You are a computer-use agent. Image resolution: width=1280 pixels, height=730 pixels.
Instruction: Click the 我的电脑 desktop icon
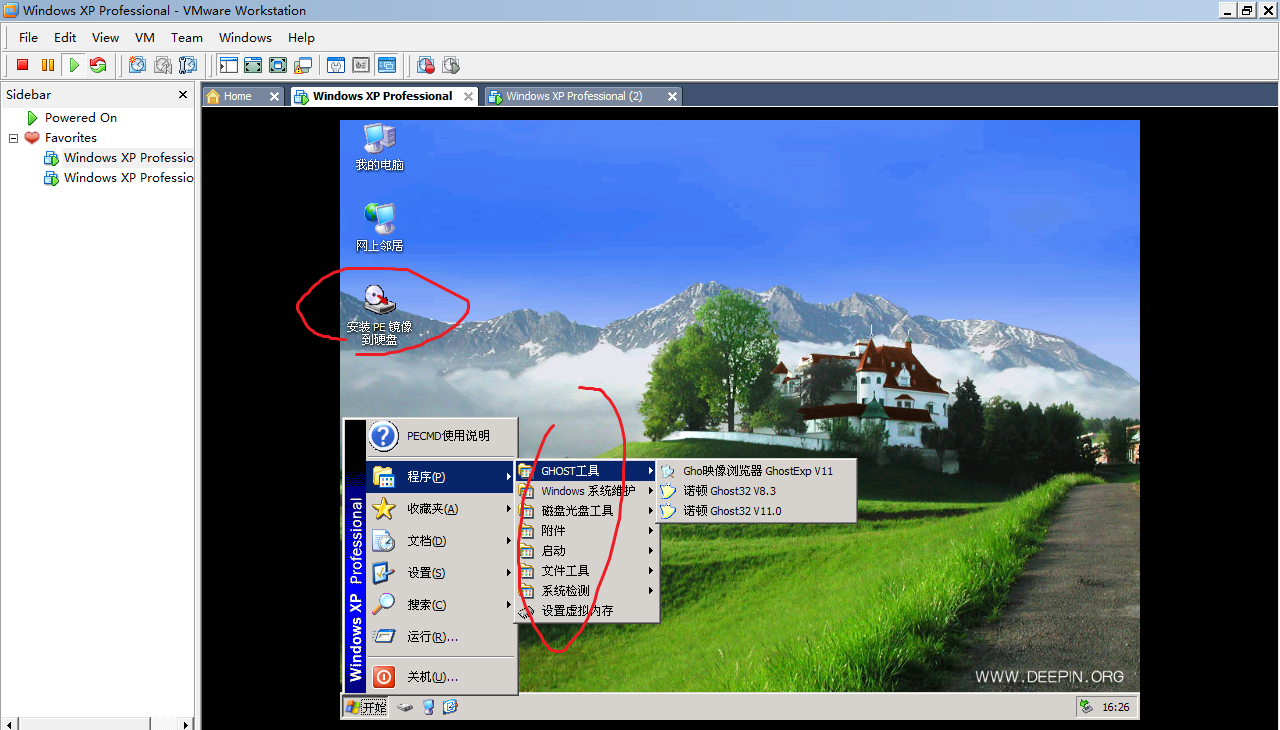(x=379, y=147)
